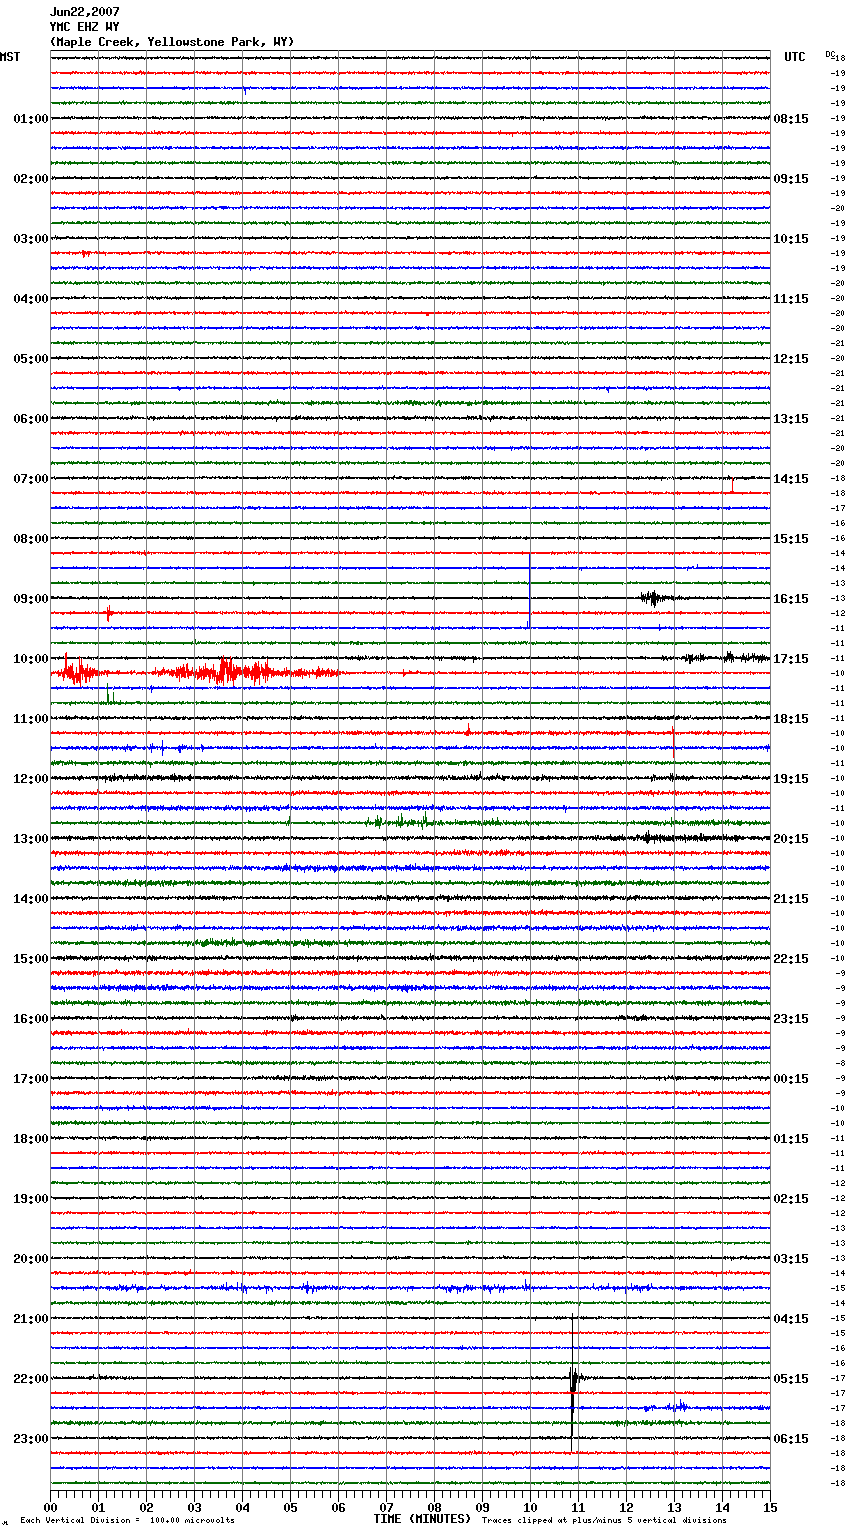Click the 15:00 MST time label
The image size is (850, 1534).
[31, 959]
